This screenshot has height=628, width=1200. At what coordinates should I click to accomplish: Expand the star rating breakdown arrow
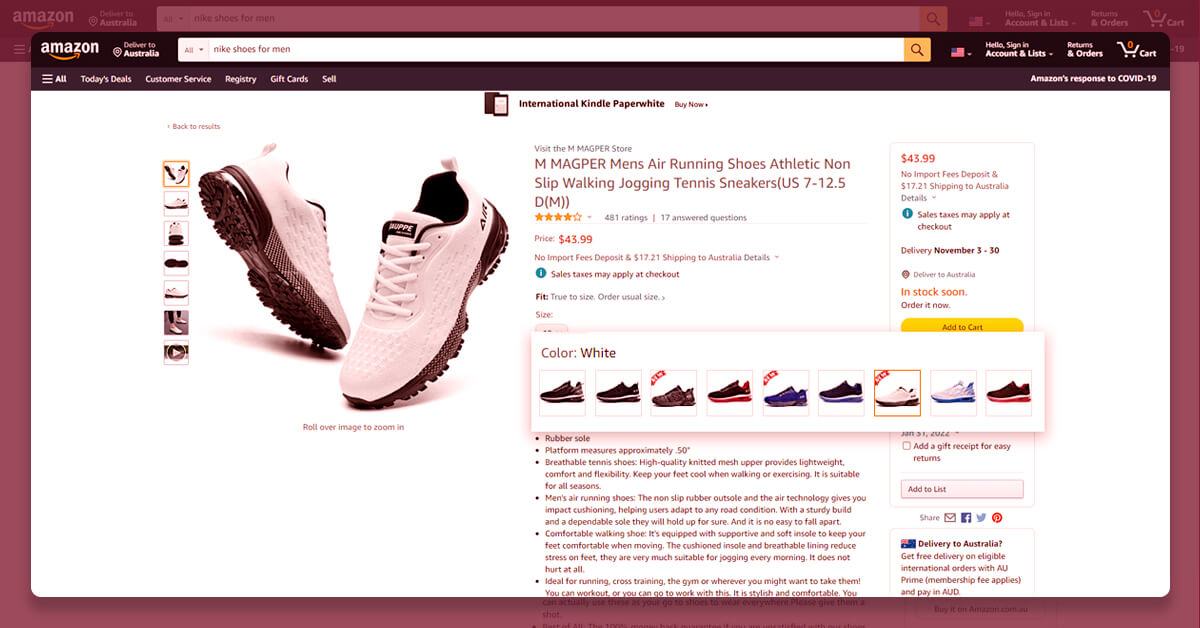coord(590,217)
